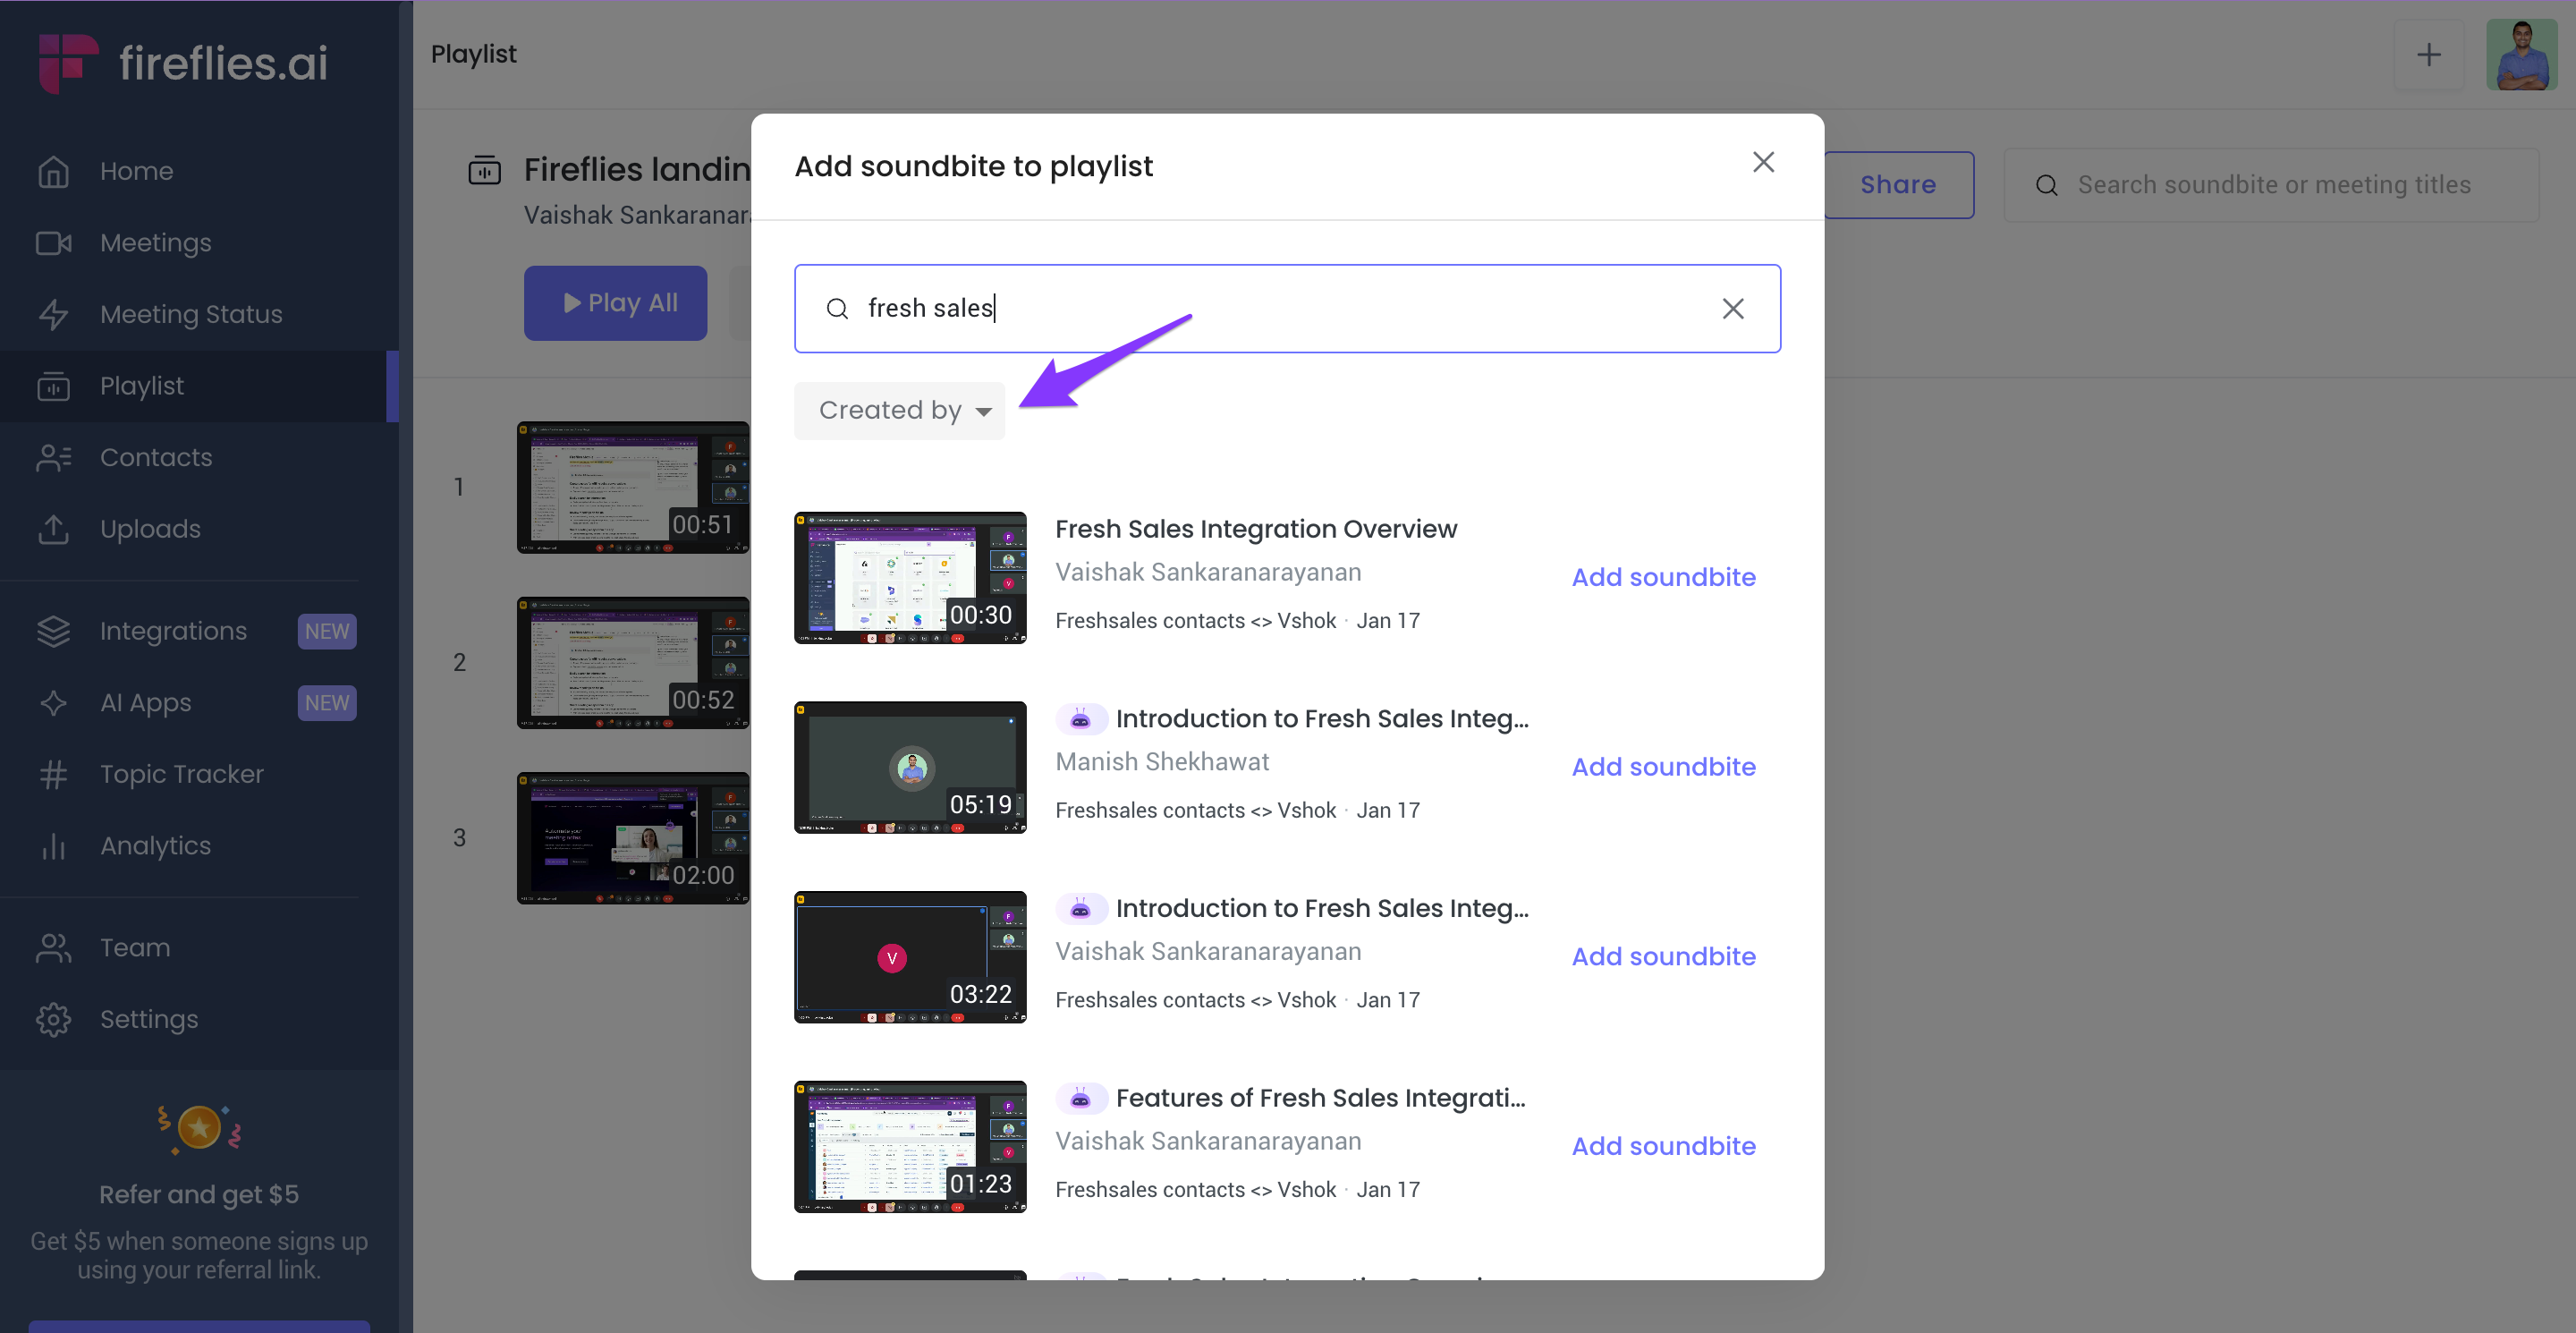Select Playlist in sidebar
This screenshot has width=2576, height=1333.
142,386
